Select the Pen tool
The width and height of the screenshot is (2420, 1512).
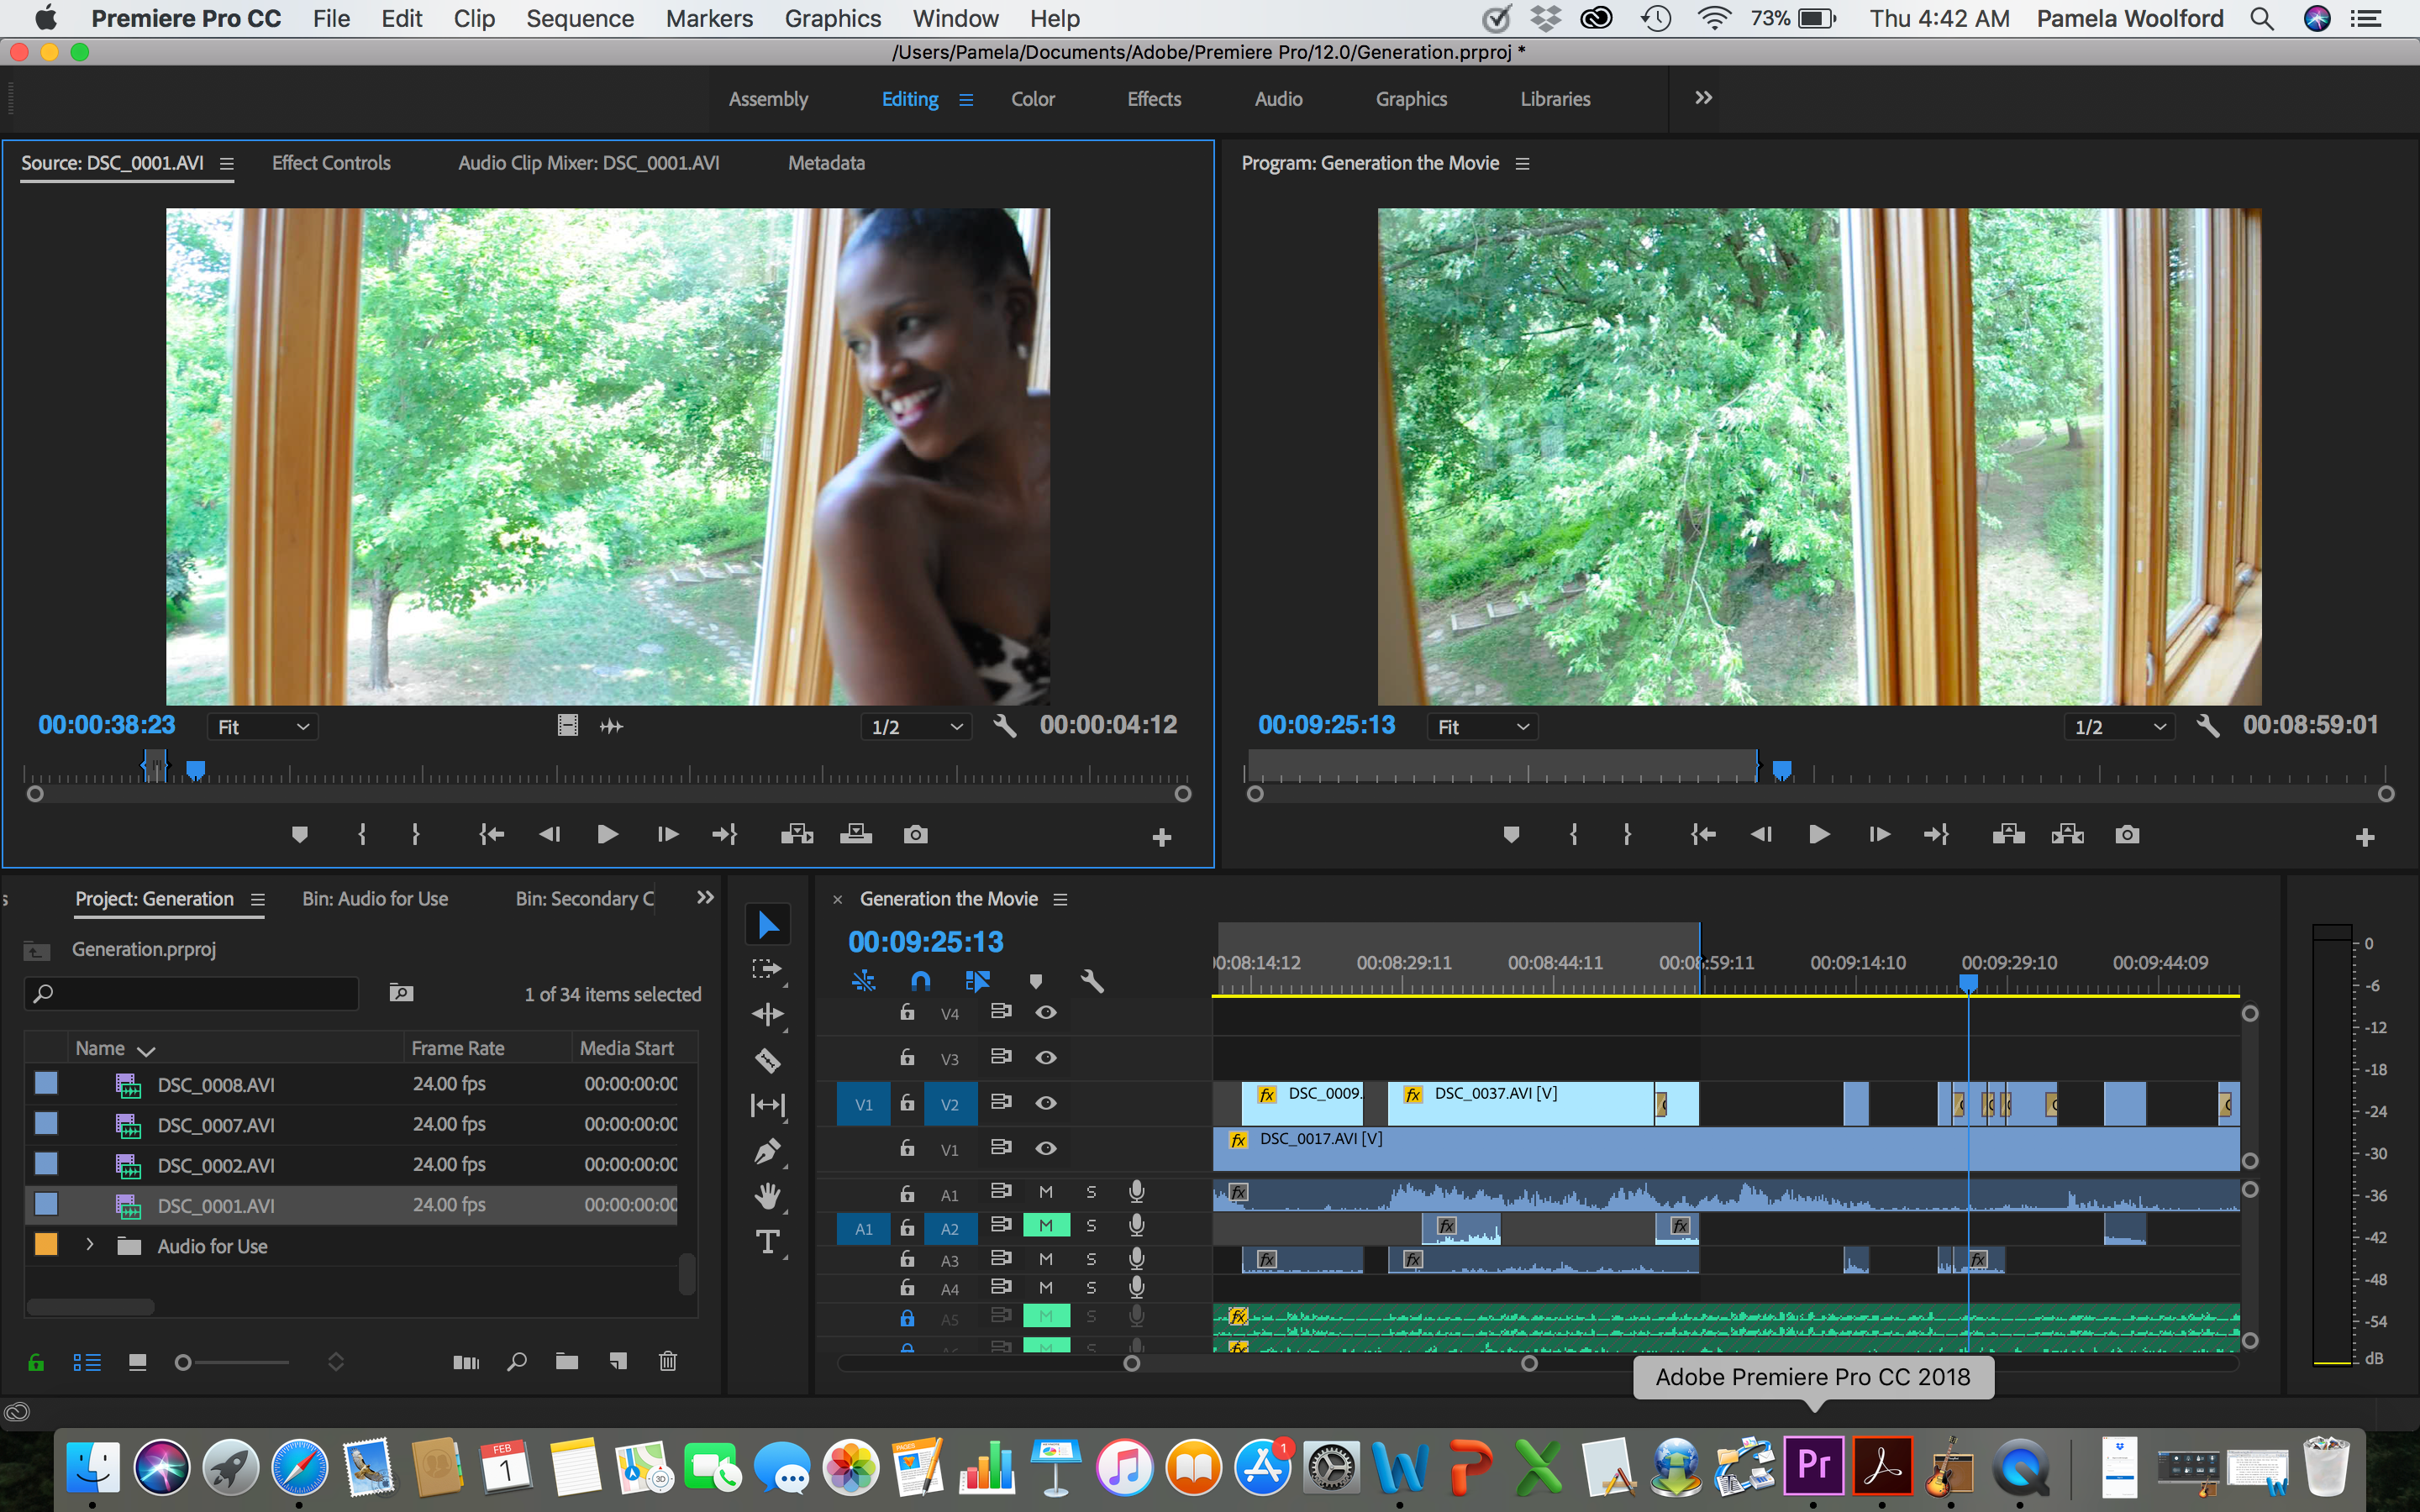[x=767, y=1151]
